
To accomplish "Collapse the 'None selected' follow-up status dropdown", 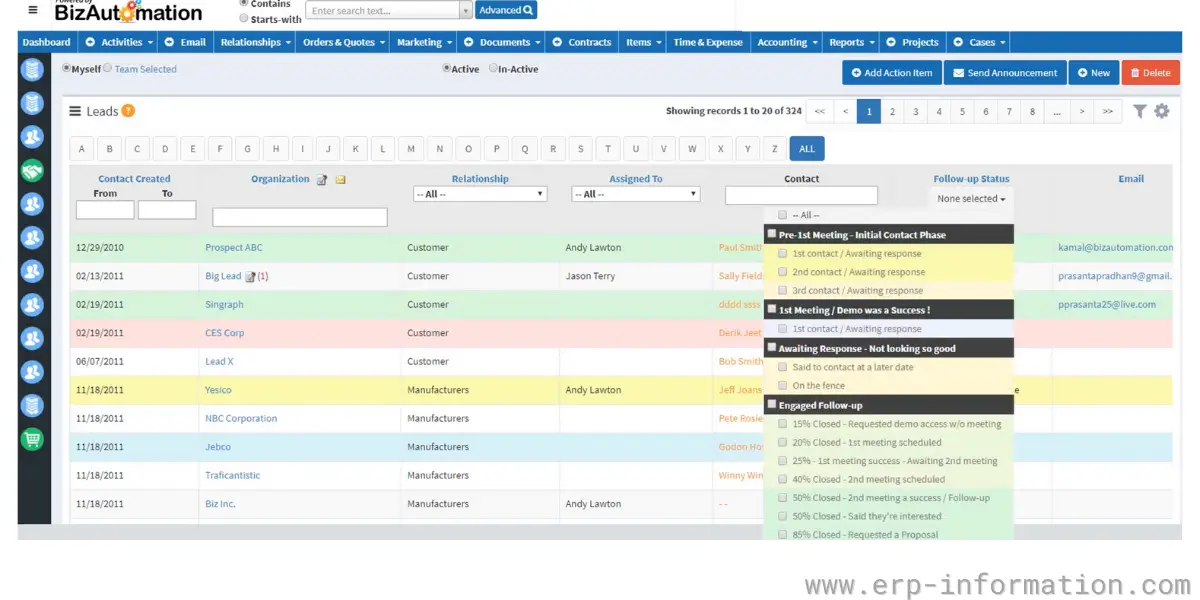I will pos(971,199).
